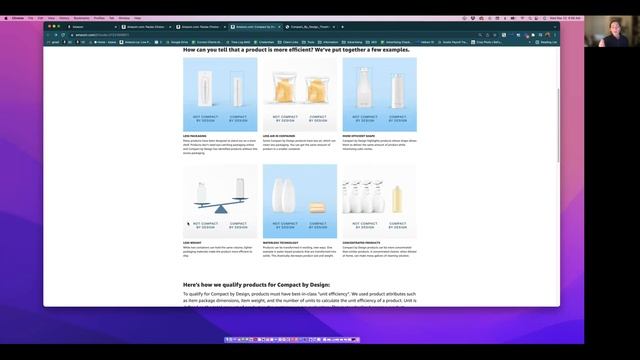Open the Apple menu
The width and height of the screenshot is (640, 360).
coord(6,18)
